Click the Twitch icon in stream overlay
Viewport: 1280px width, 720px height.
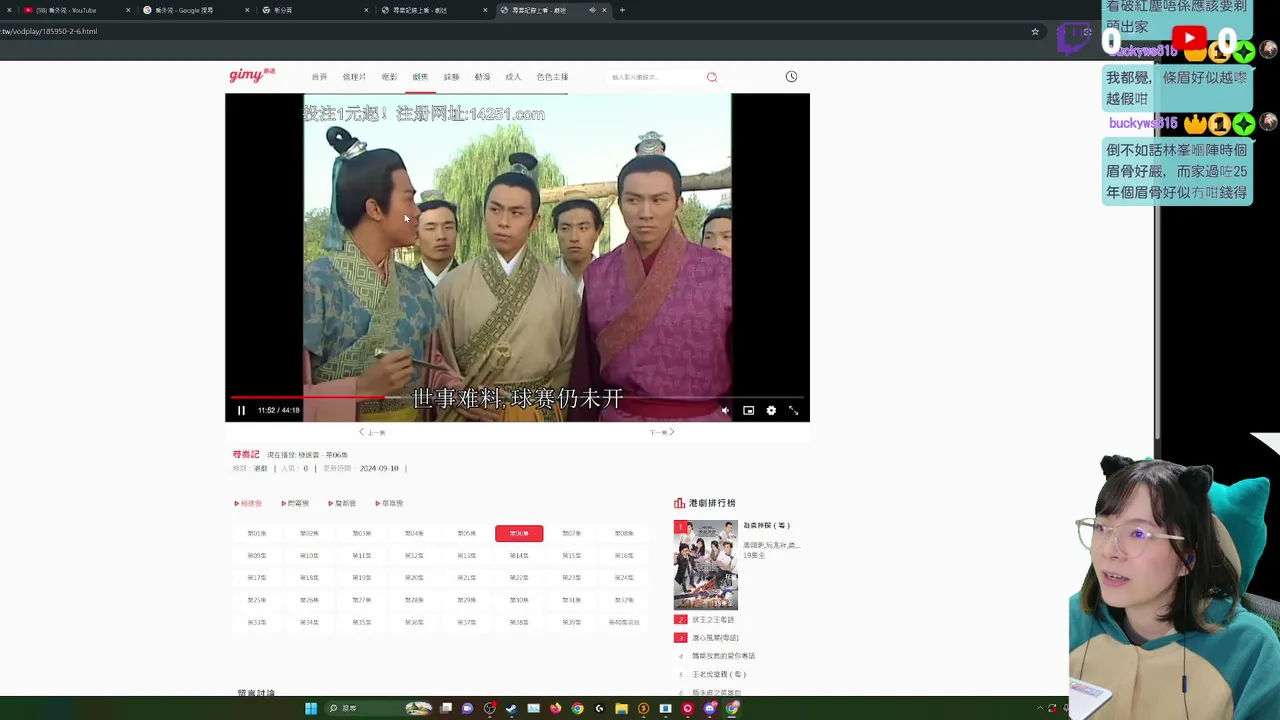click(1074, 40)
